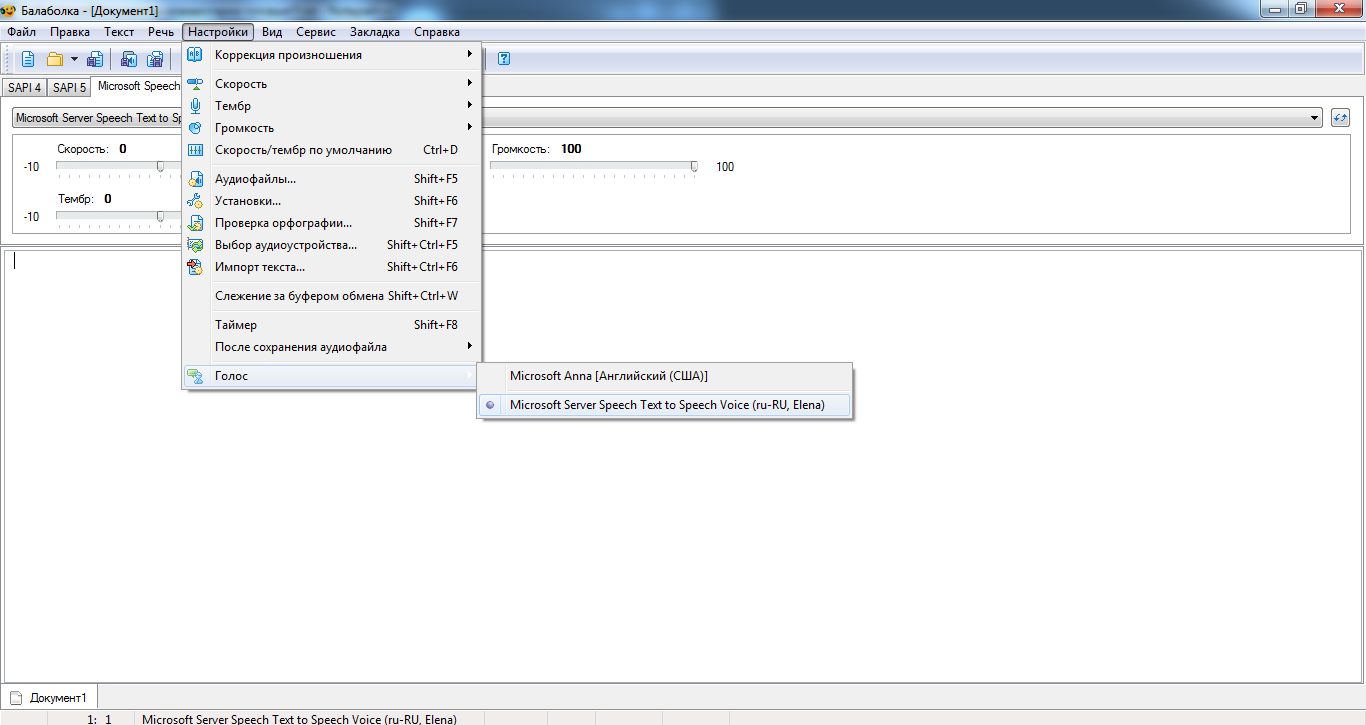
Task: Click the status bar voice name text
Action: tap(299, 719)
